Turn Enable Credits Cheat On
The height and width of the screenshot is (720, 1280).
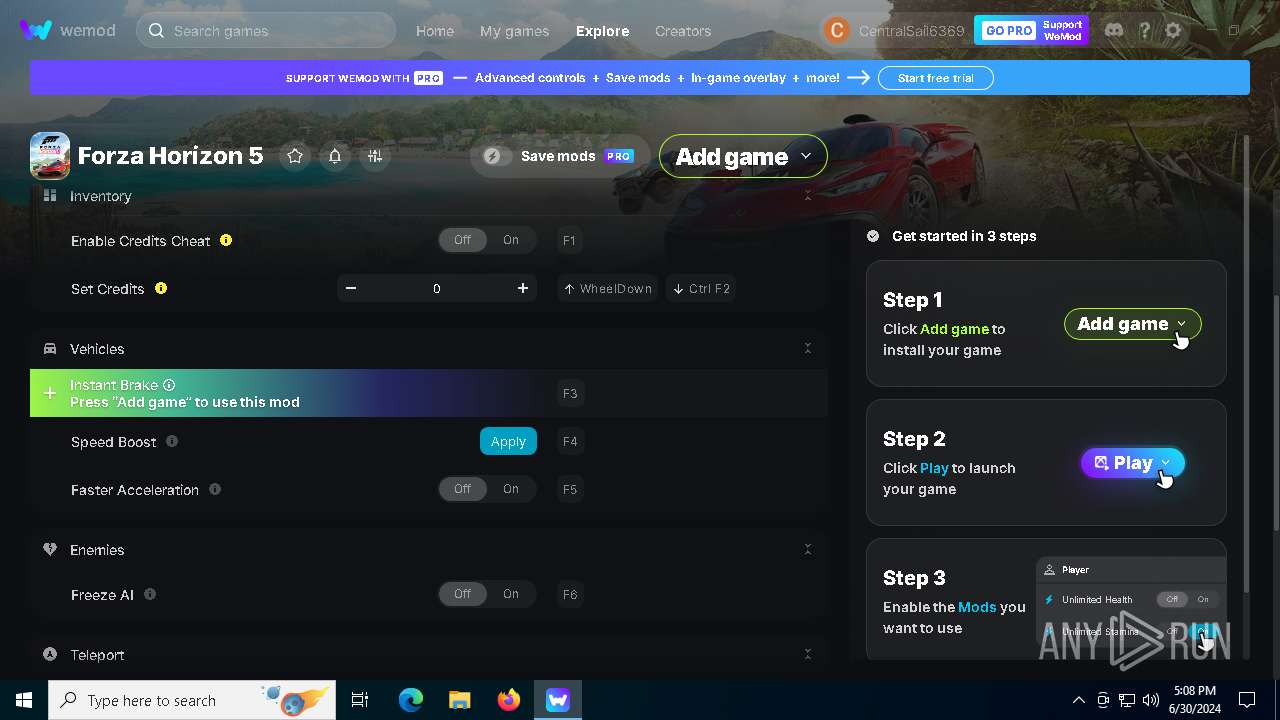click(x=511, y=240)
